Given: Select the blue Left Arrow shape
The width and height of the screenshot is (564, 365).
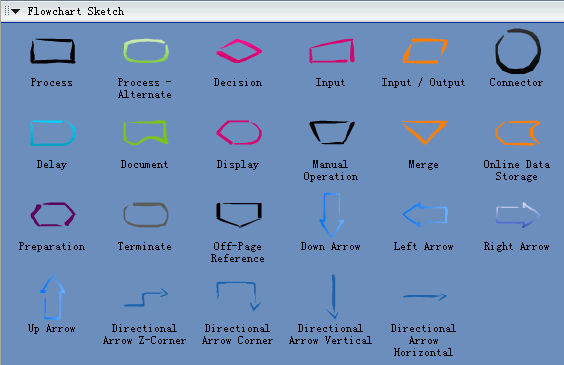Looking at the screenshot, I should coord(425,215).
